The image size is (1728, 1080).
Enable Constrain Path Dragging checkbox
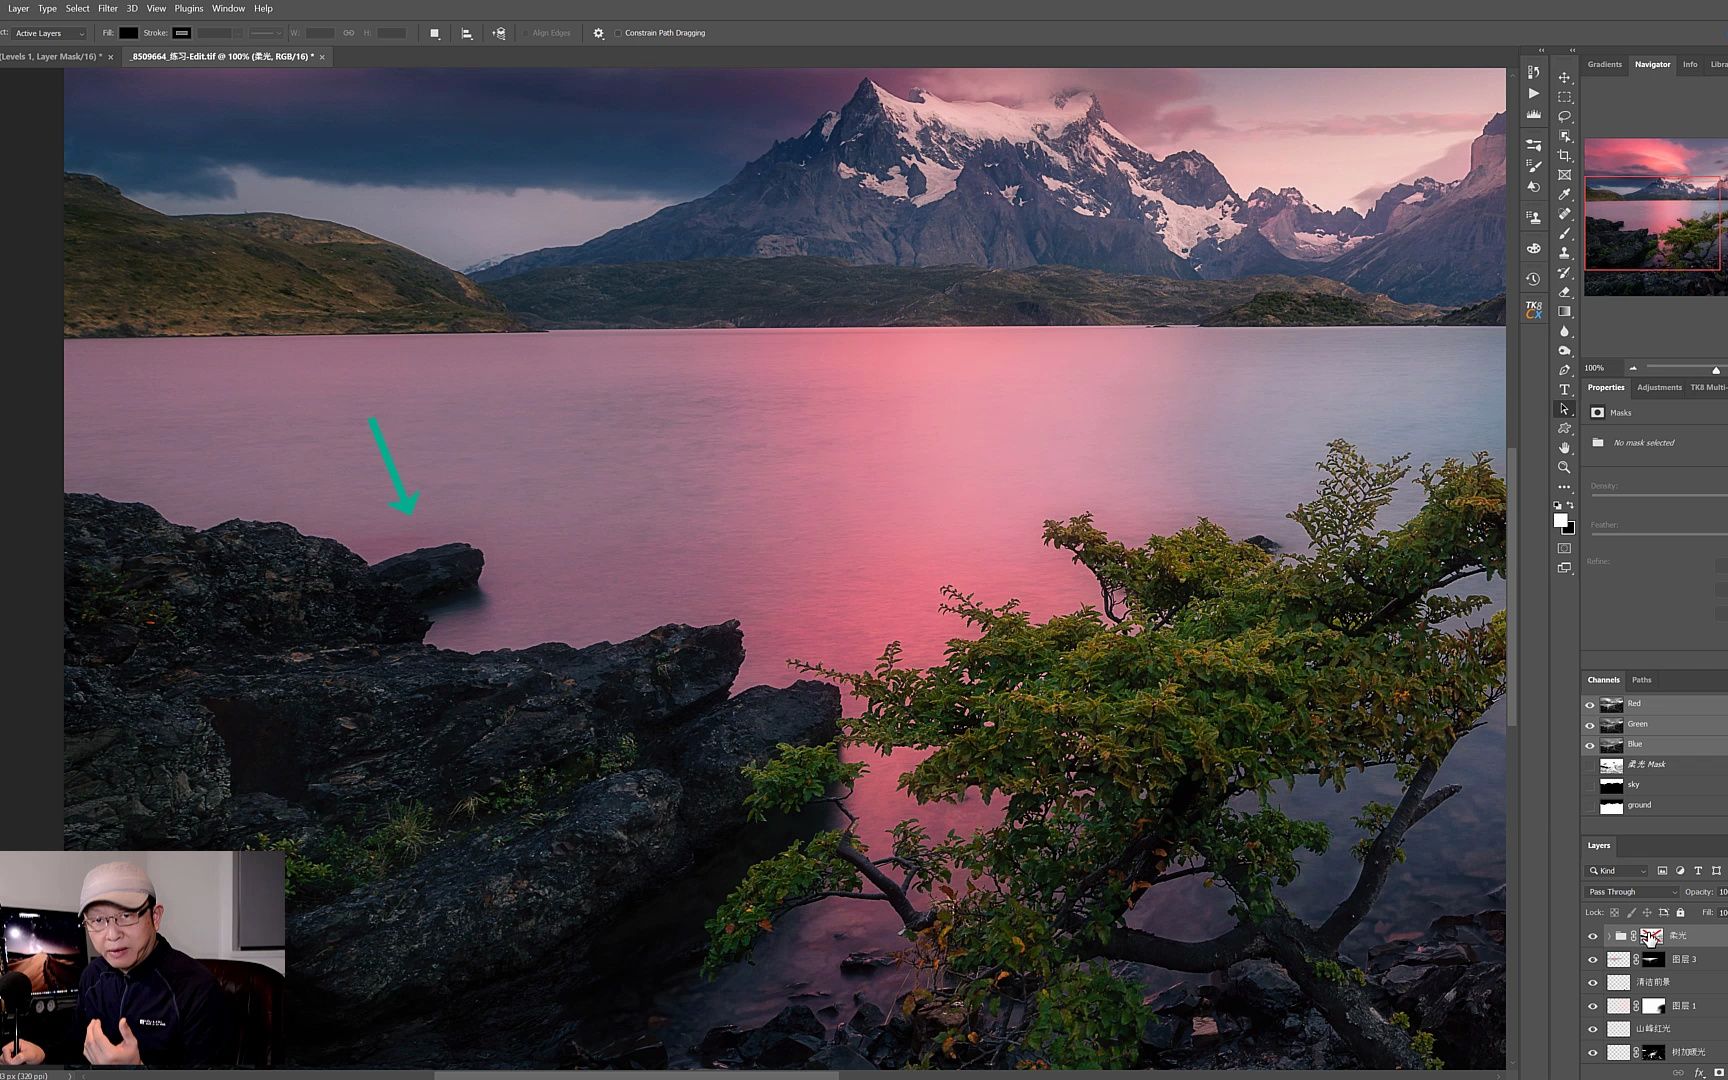click(x=618, y=33)
